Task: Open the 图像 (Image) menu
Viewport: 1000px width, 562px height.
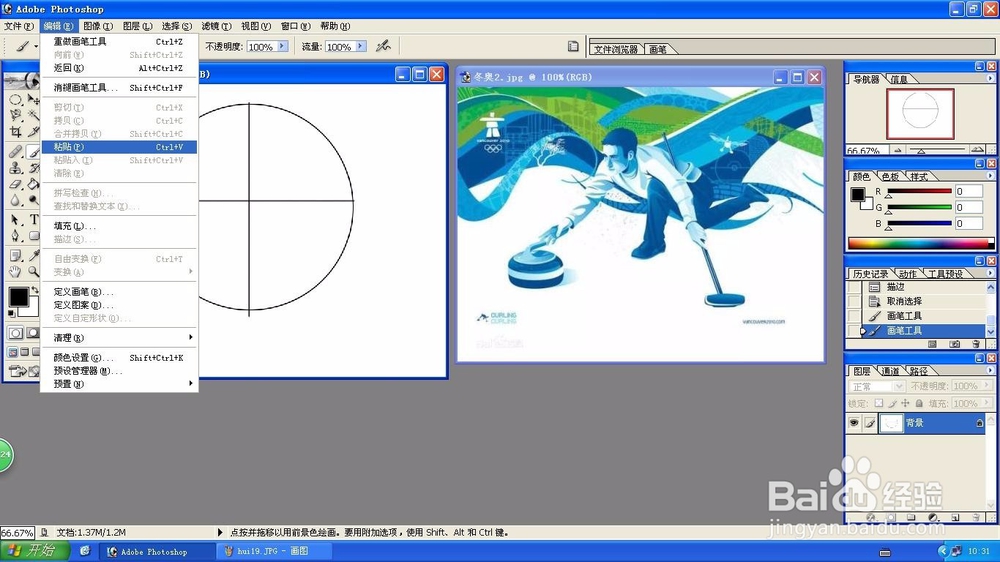Action: point(98,26)
